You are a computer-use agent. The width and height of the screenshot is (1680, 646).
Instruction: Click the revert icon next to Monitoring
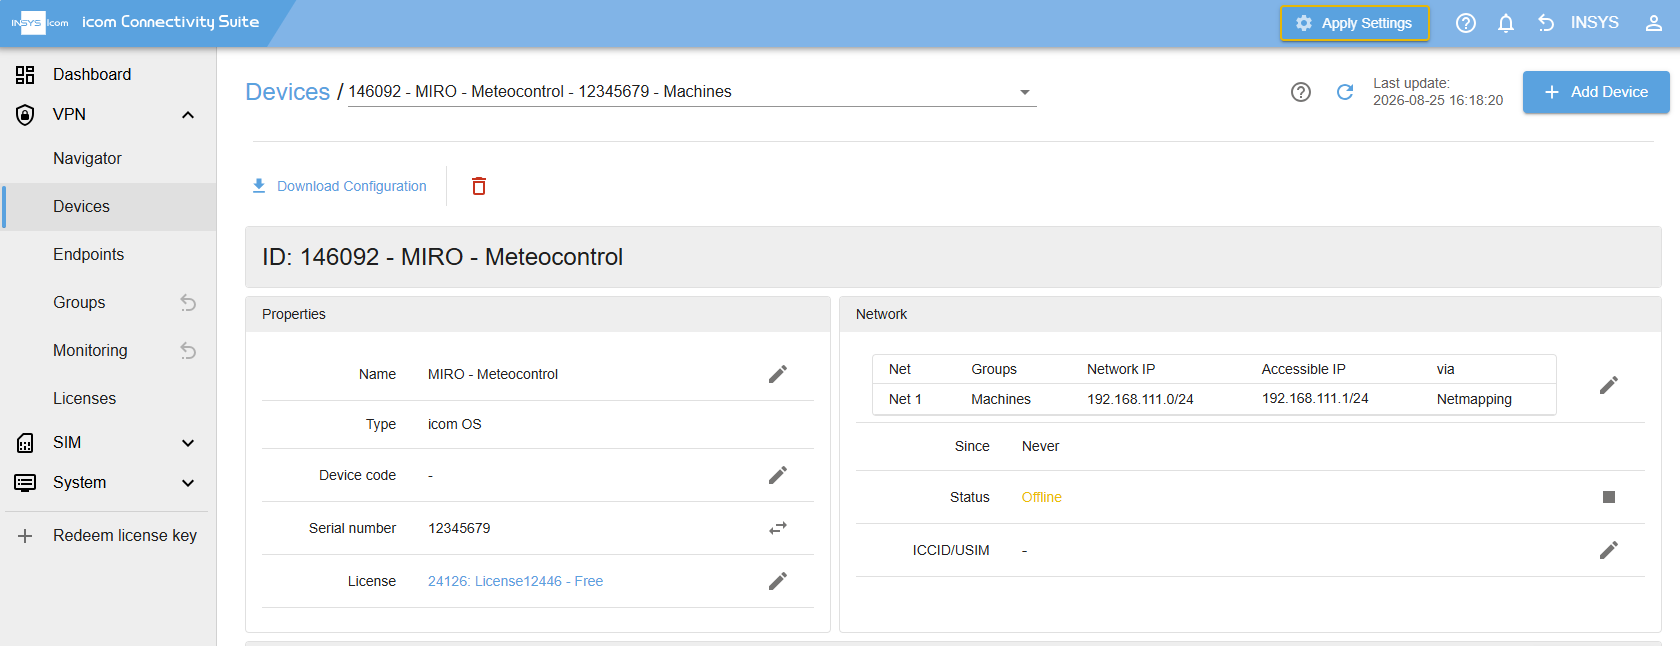(188, 351)
